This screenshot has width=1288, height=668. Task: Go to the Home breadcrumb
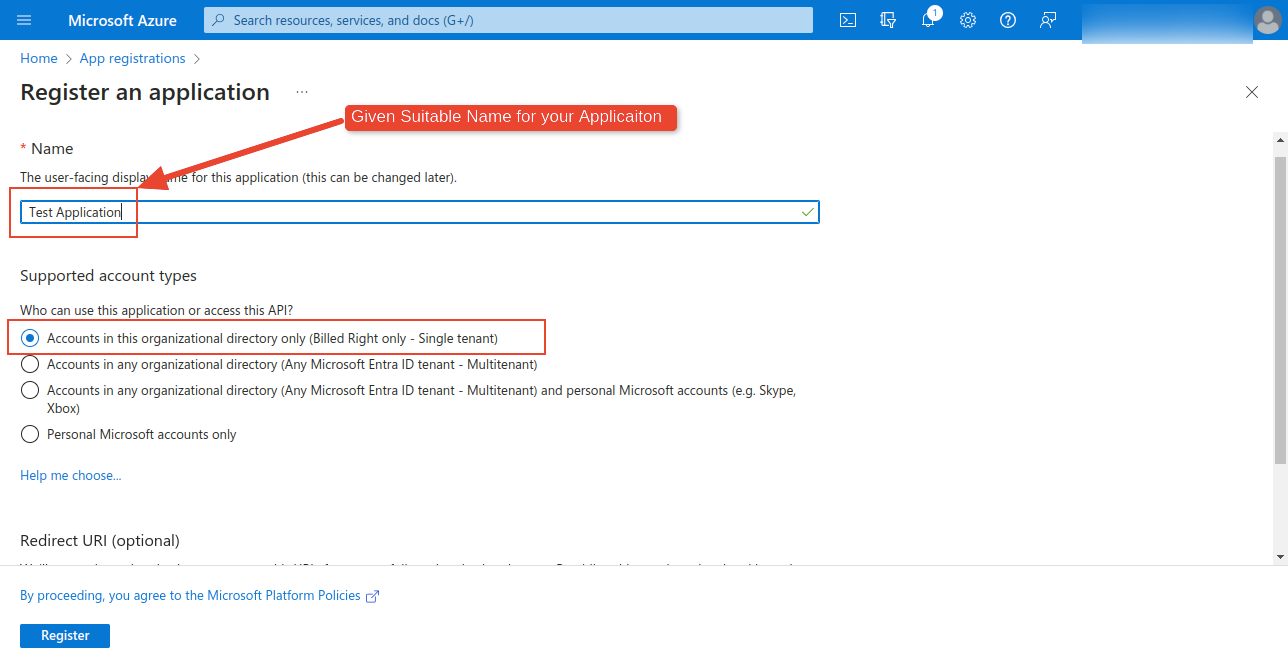[39, 59]
